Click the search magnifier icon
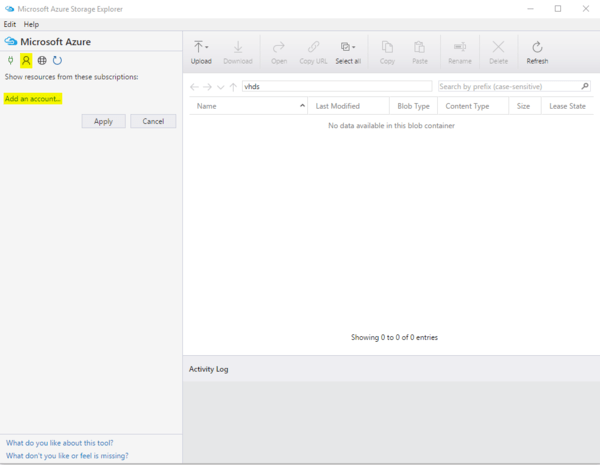The image size is (600, 465). [585, 87]
